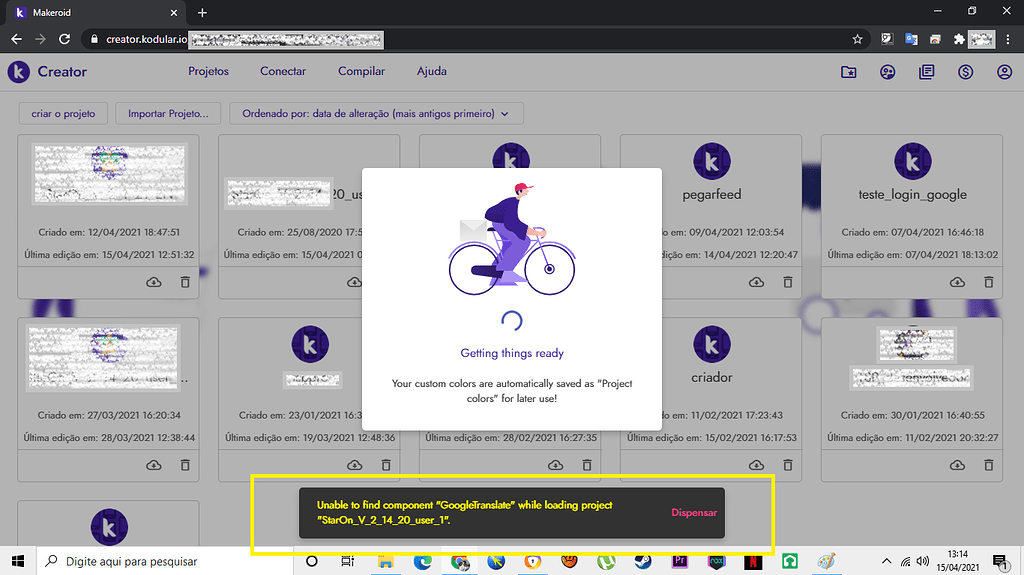Click trash icon on pegarfeed project
The height and width of the screenshot is (575, 1024).
pos(787,283)
